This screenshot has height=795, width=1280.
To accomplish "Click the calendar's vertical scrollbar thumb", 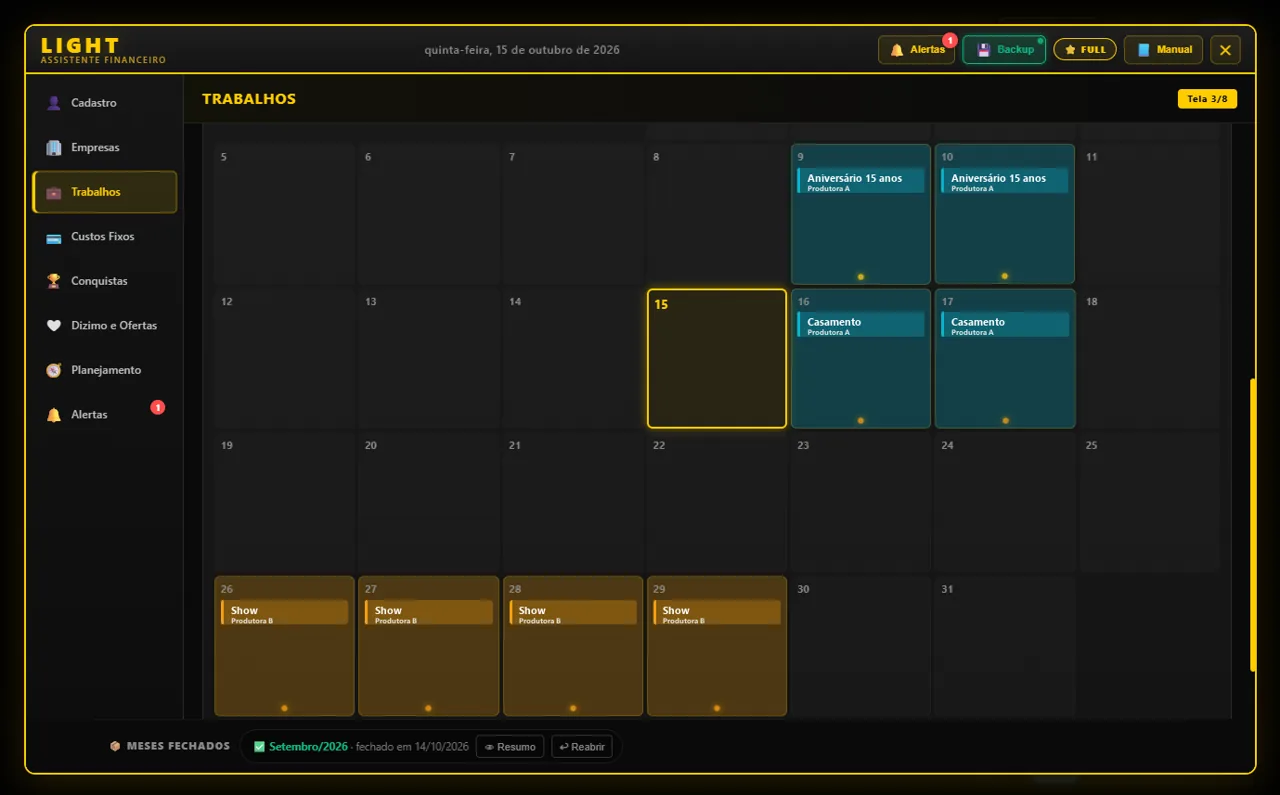I will (1253, 525).
